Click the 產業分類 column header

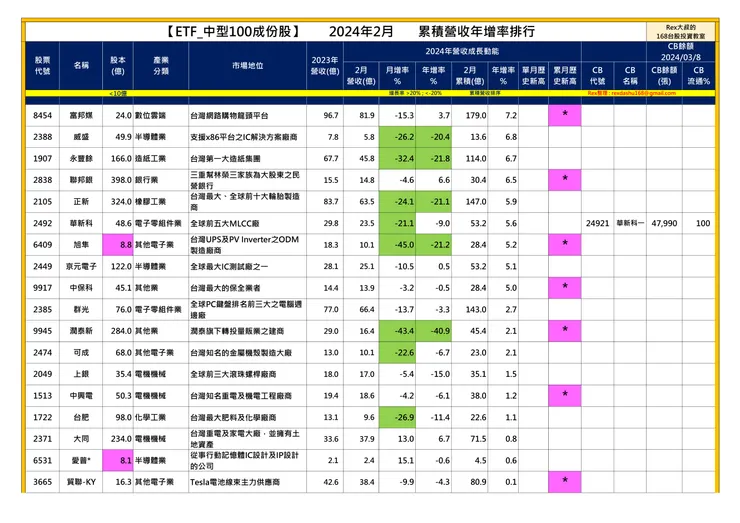click(x=161, y=66)
